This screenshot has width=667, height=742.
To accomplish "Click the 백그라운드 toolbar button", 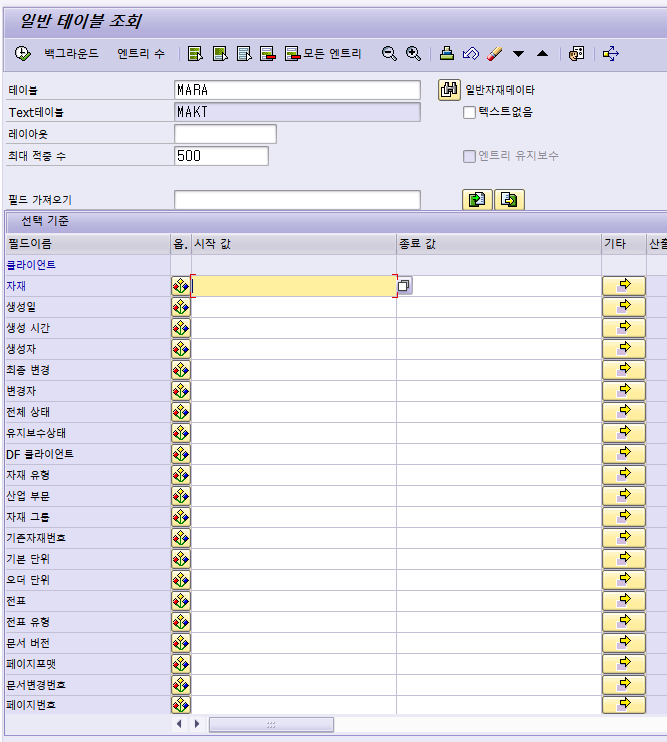I will tap(71, 53).
